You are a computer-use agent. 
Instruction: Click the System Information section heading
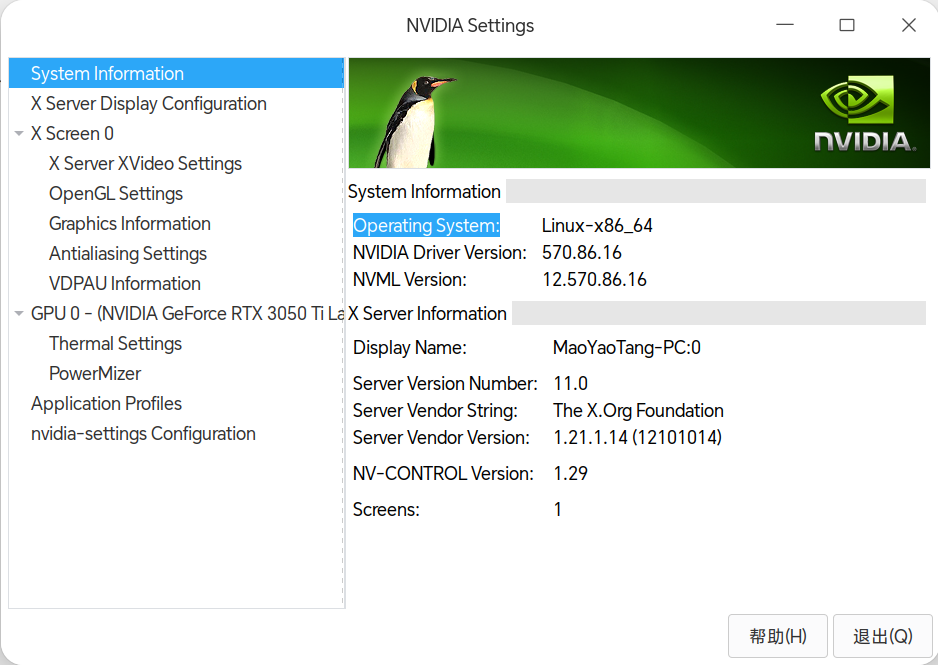[424, 191]
